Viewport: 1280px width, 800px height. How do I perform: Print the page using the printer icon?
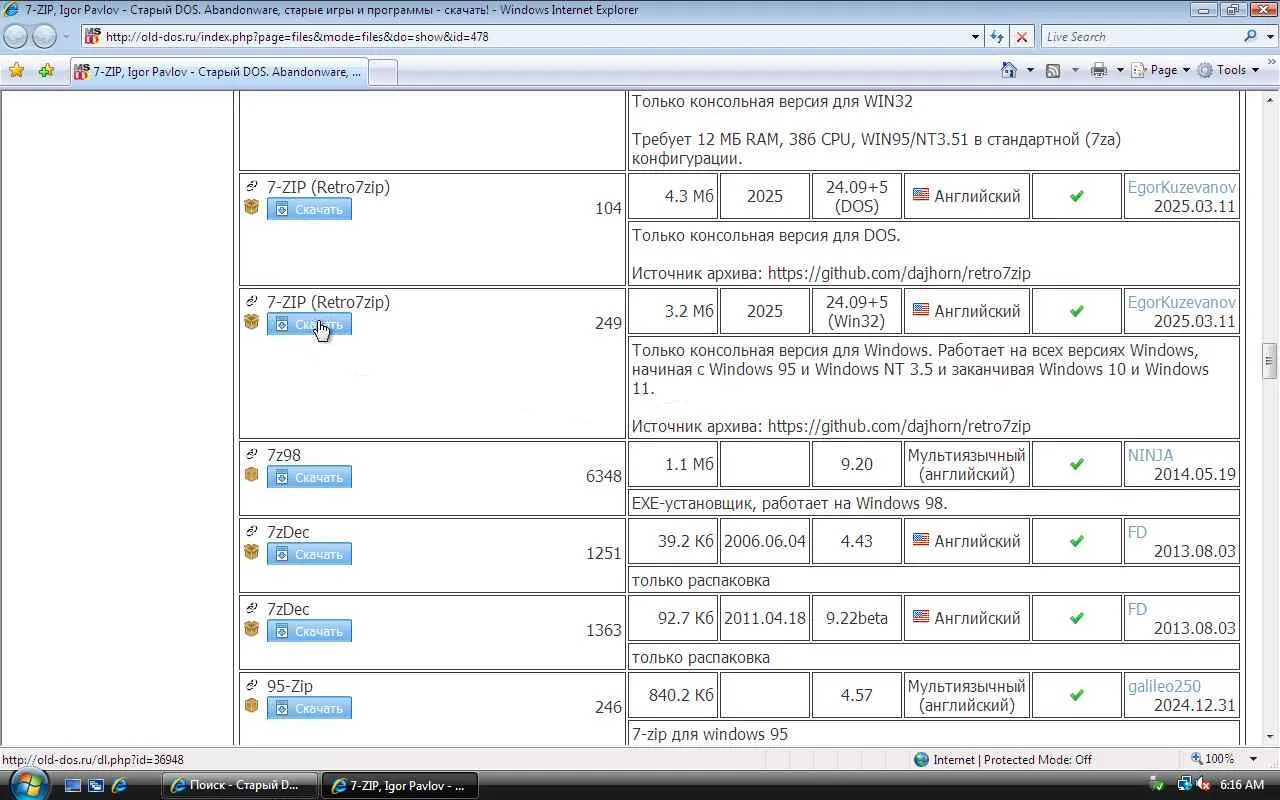tap(1099, 70)
